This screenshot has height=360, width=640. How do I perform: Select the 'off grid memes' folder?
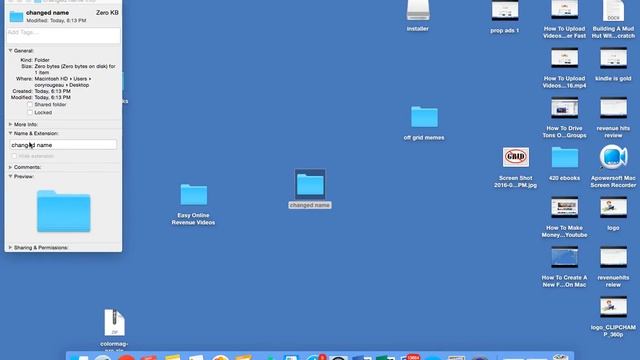tap(424, 117)
